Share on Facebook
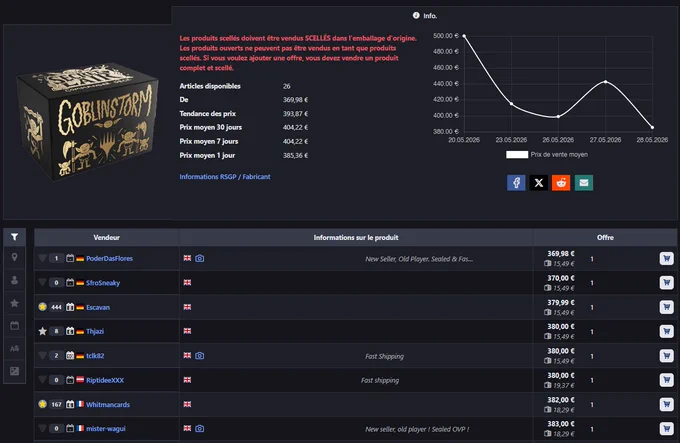 516,182
